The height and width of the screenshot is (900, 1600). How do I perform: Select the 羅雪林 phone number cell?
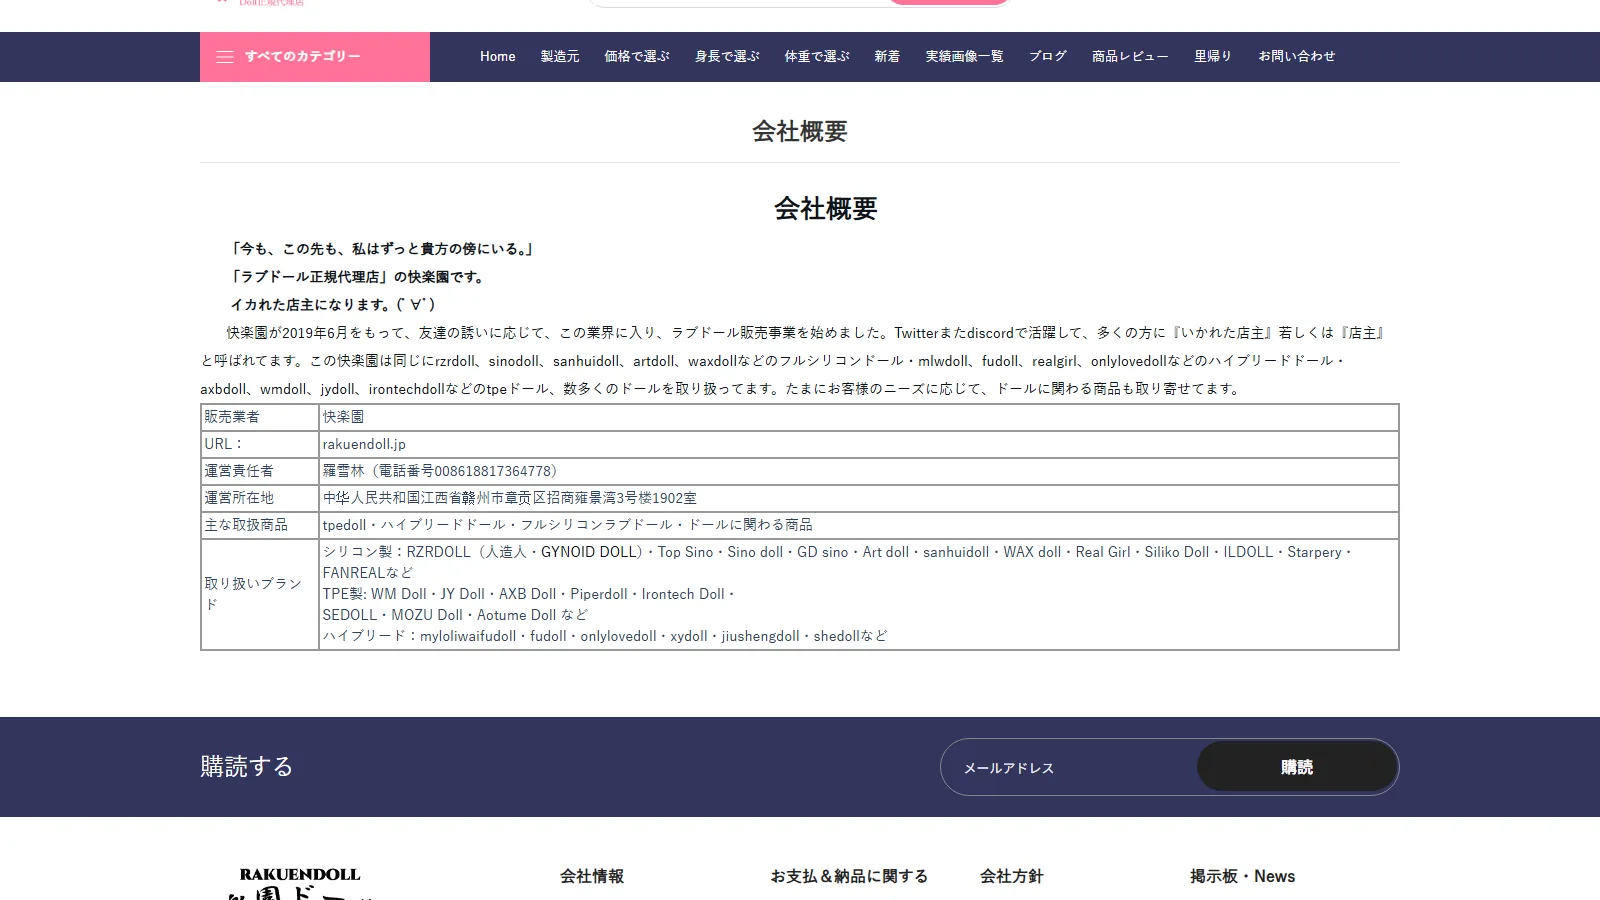(x=858, y=471)
